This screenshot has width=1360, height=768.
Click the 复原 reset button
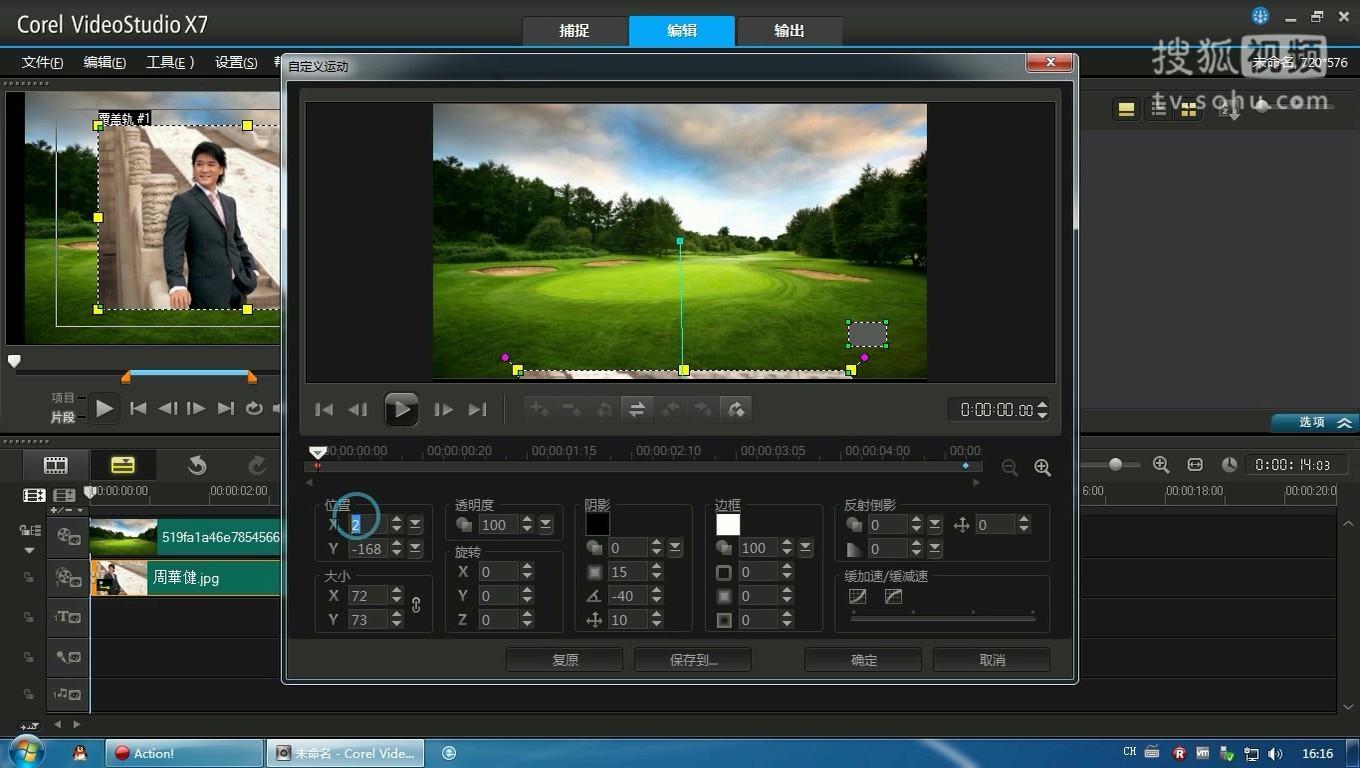pyautogui.click(x=565, y=660)
